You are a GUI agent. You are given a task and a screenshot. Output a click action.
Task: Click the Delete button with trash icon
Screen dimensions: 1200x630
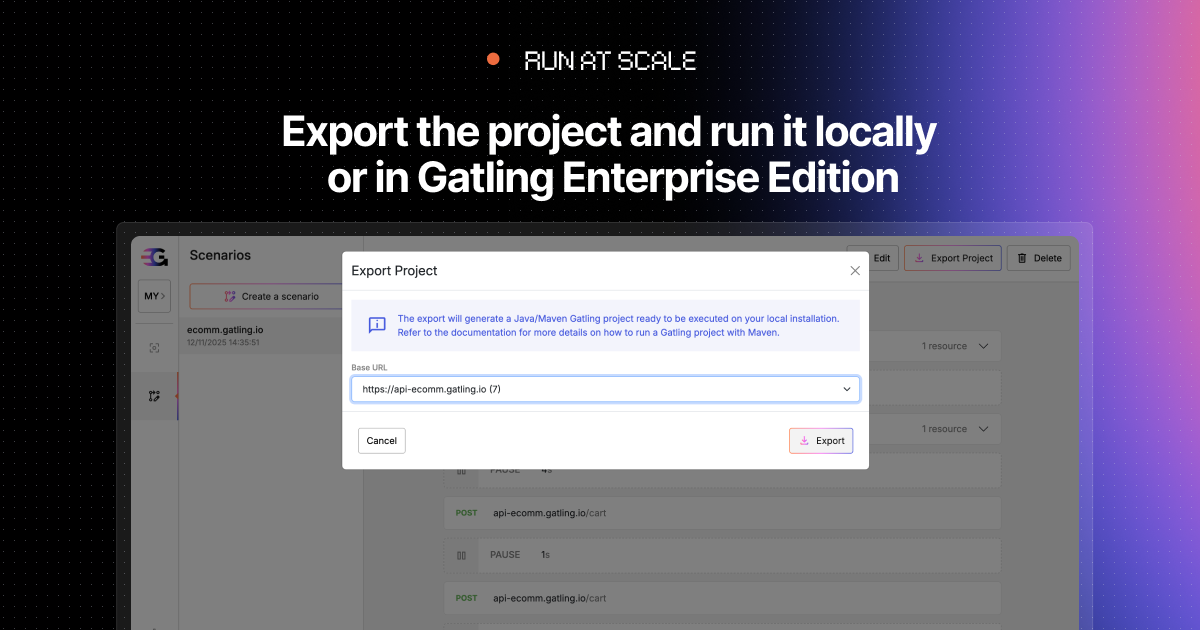click(x=1038, y=258)
